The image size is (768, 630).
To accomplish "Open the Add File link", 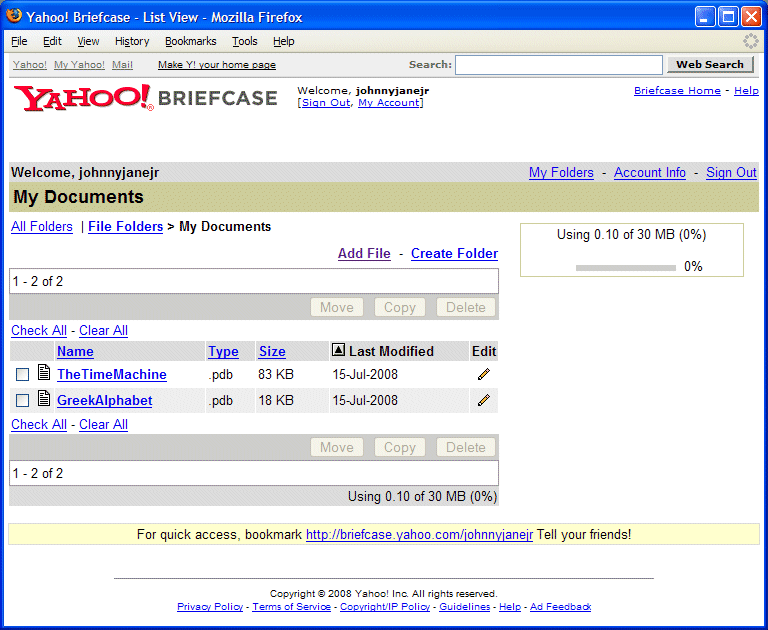I will (x=364, y=253).
